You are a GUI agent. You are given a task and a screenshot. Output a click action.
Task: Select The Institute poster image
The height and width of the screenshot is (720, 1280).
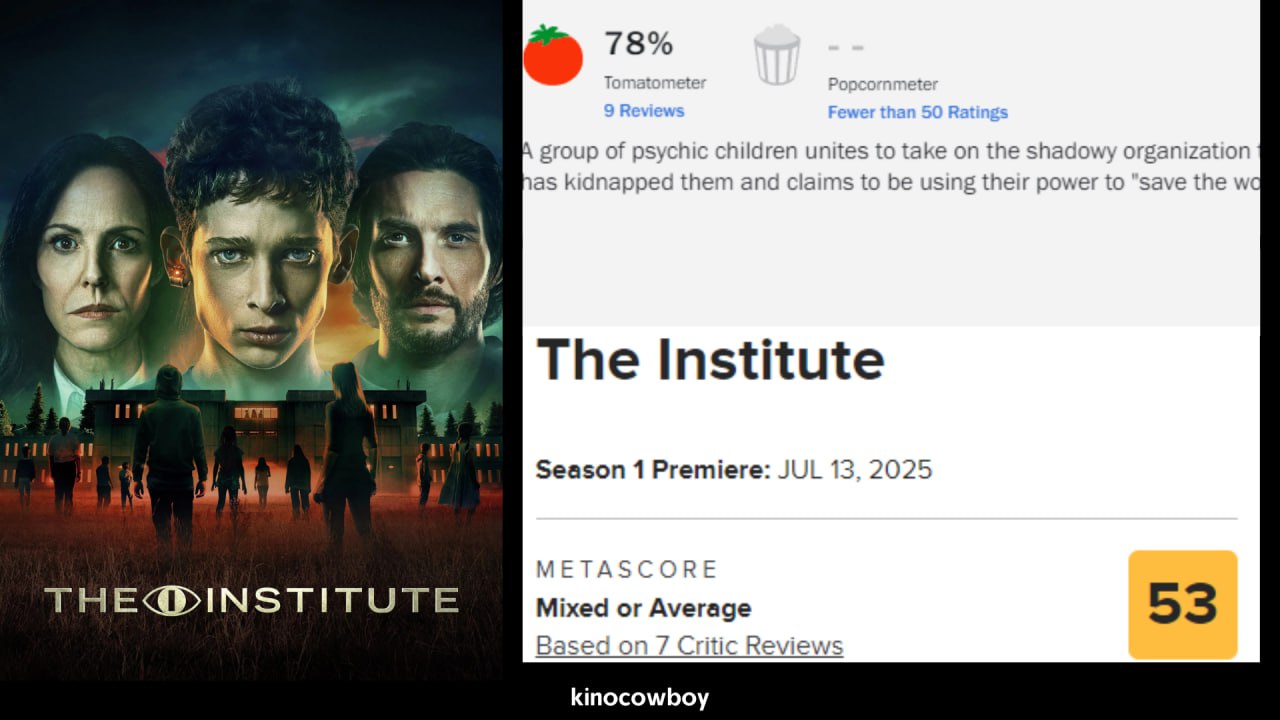(x=251, y=340)
